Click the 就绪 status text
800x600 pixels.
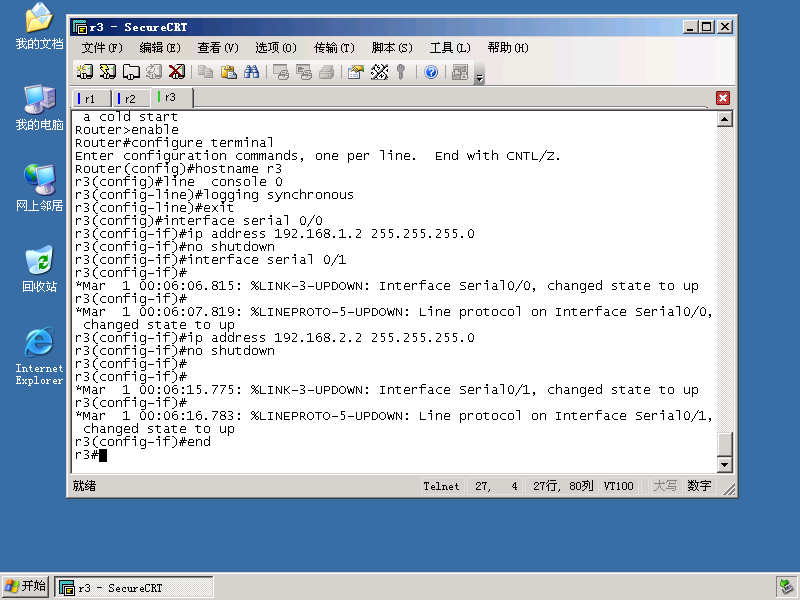click(x=84, y=486)
